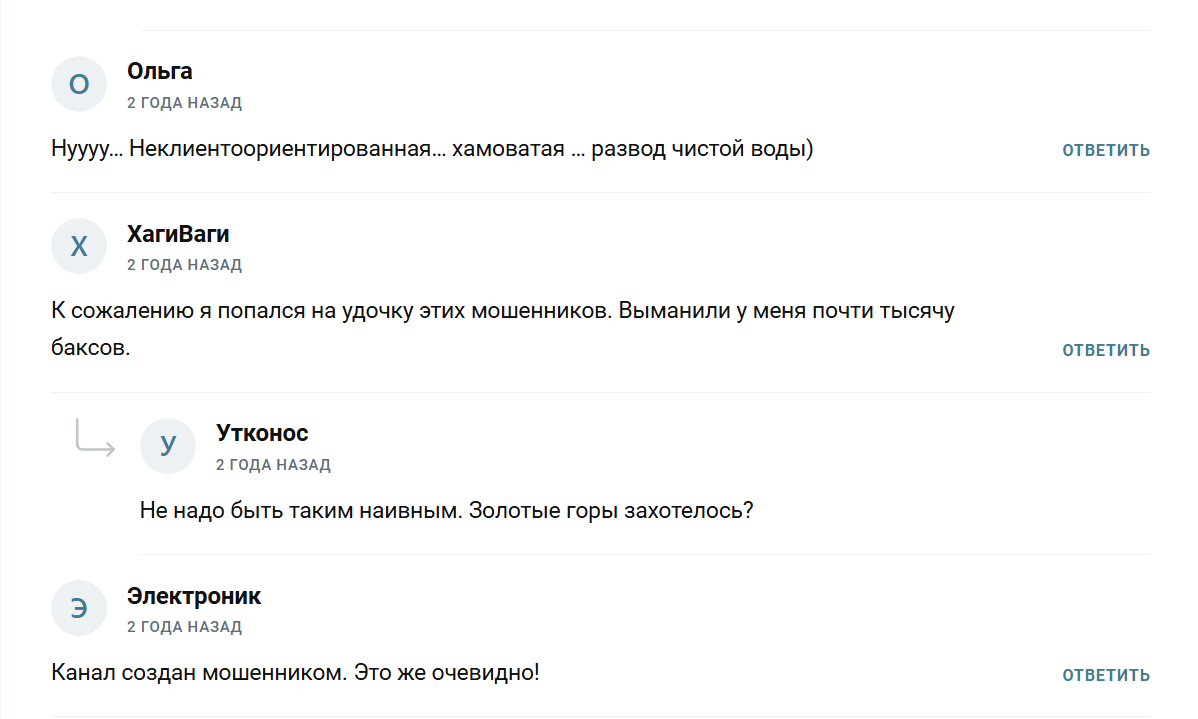Reply to Ольга's comment with ОТВЕТИТЬ

(x=1106, y=151)
